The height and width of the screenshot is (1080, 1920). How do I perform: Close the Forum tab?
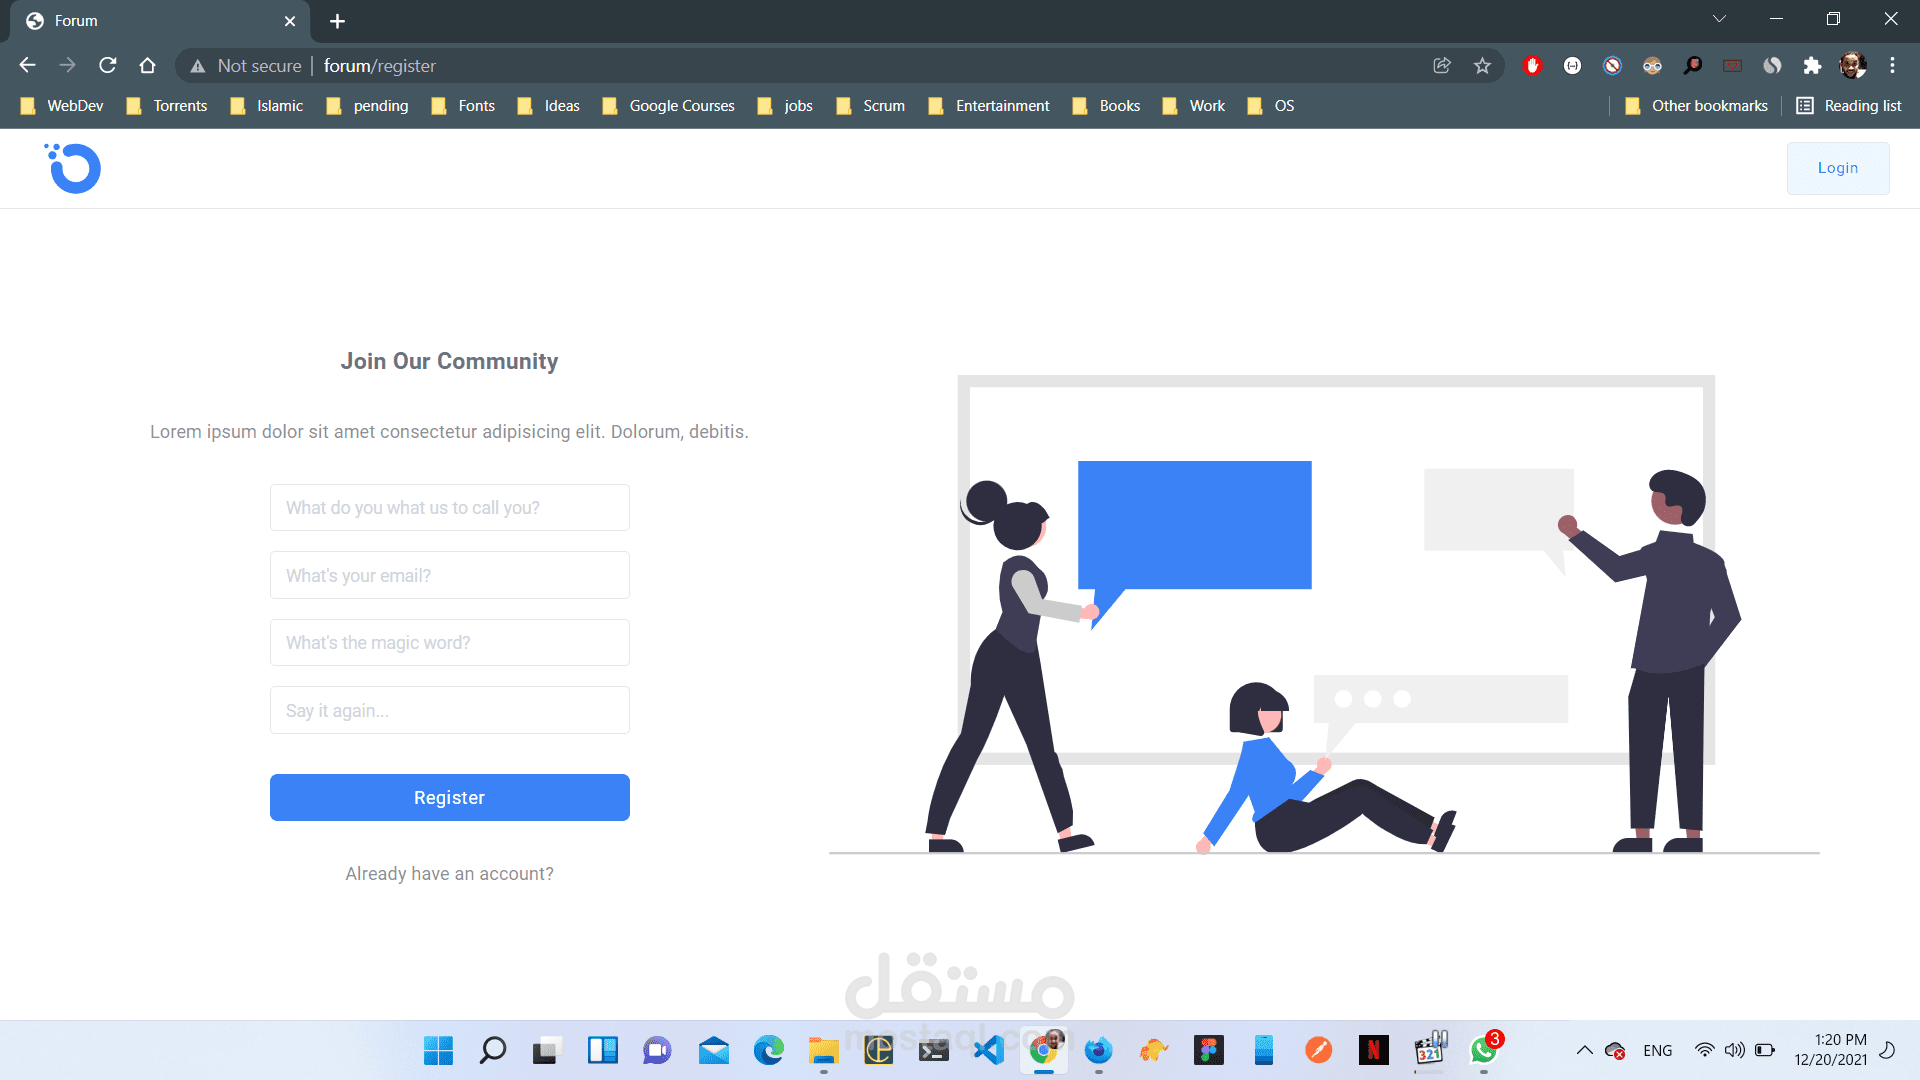[x=290, y=21]
